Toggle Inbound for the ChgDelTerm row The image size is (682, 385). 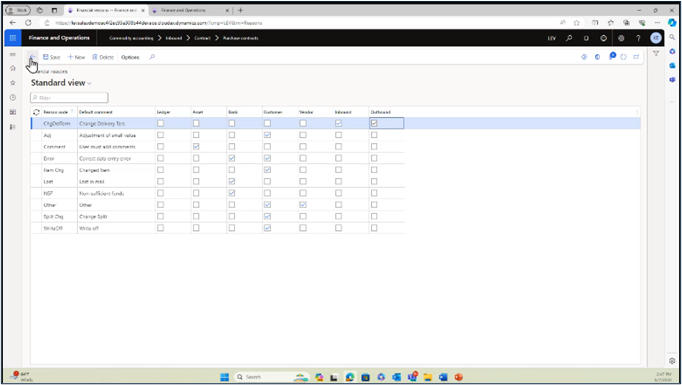coord(338,124)
